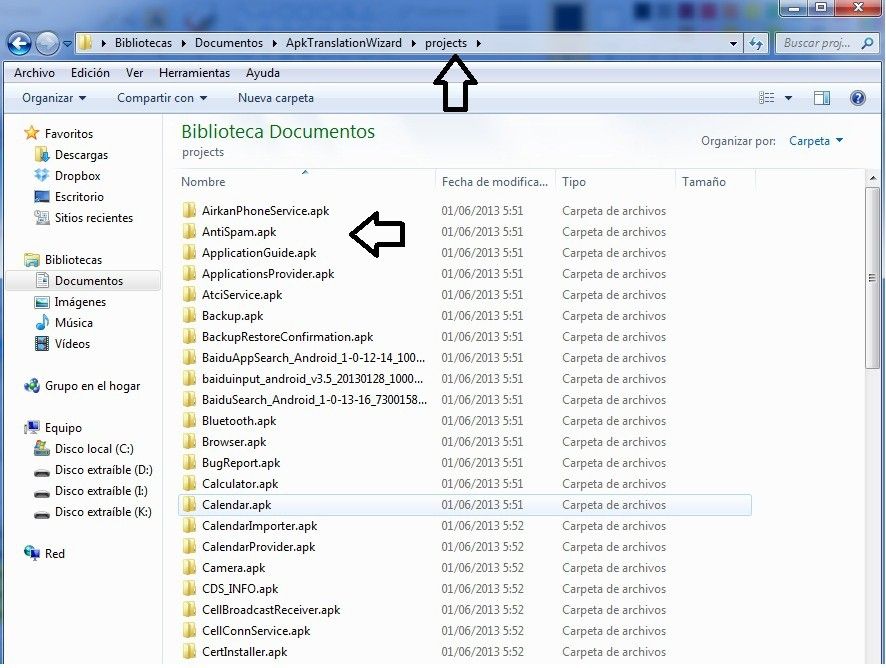The height and width of the screenshot is (668, 886).
Task: Toggle the preview pane button
Action: [822, 98]
